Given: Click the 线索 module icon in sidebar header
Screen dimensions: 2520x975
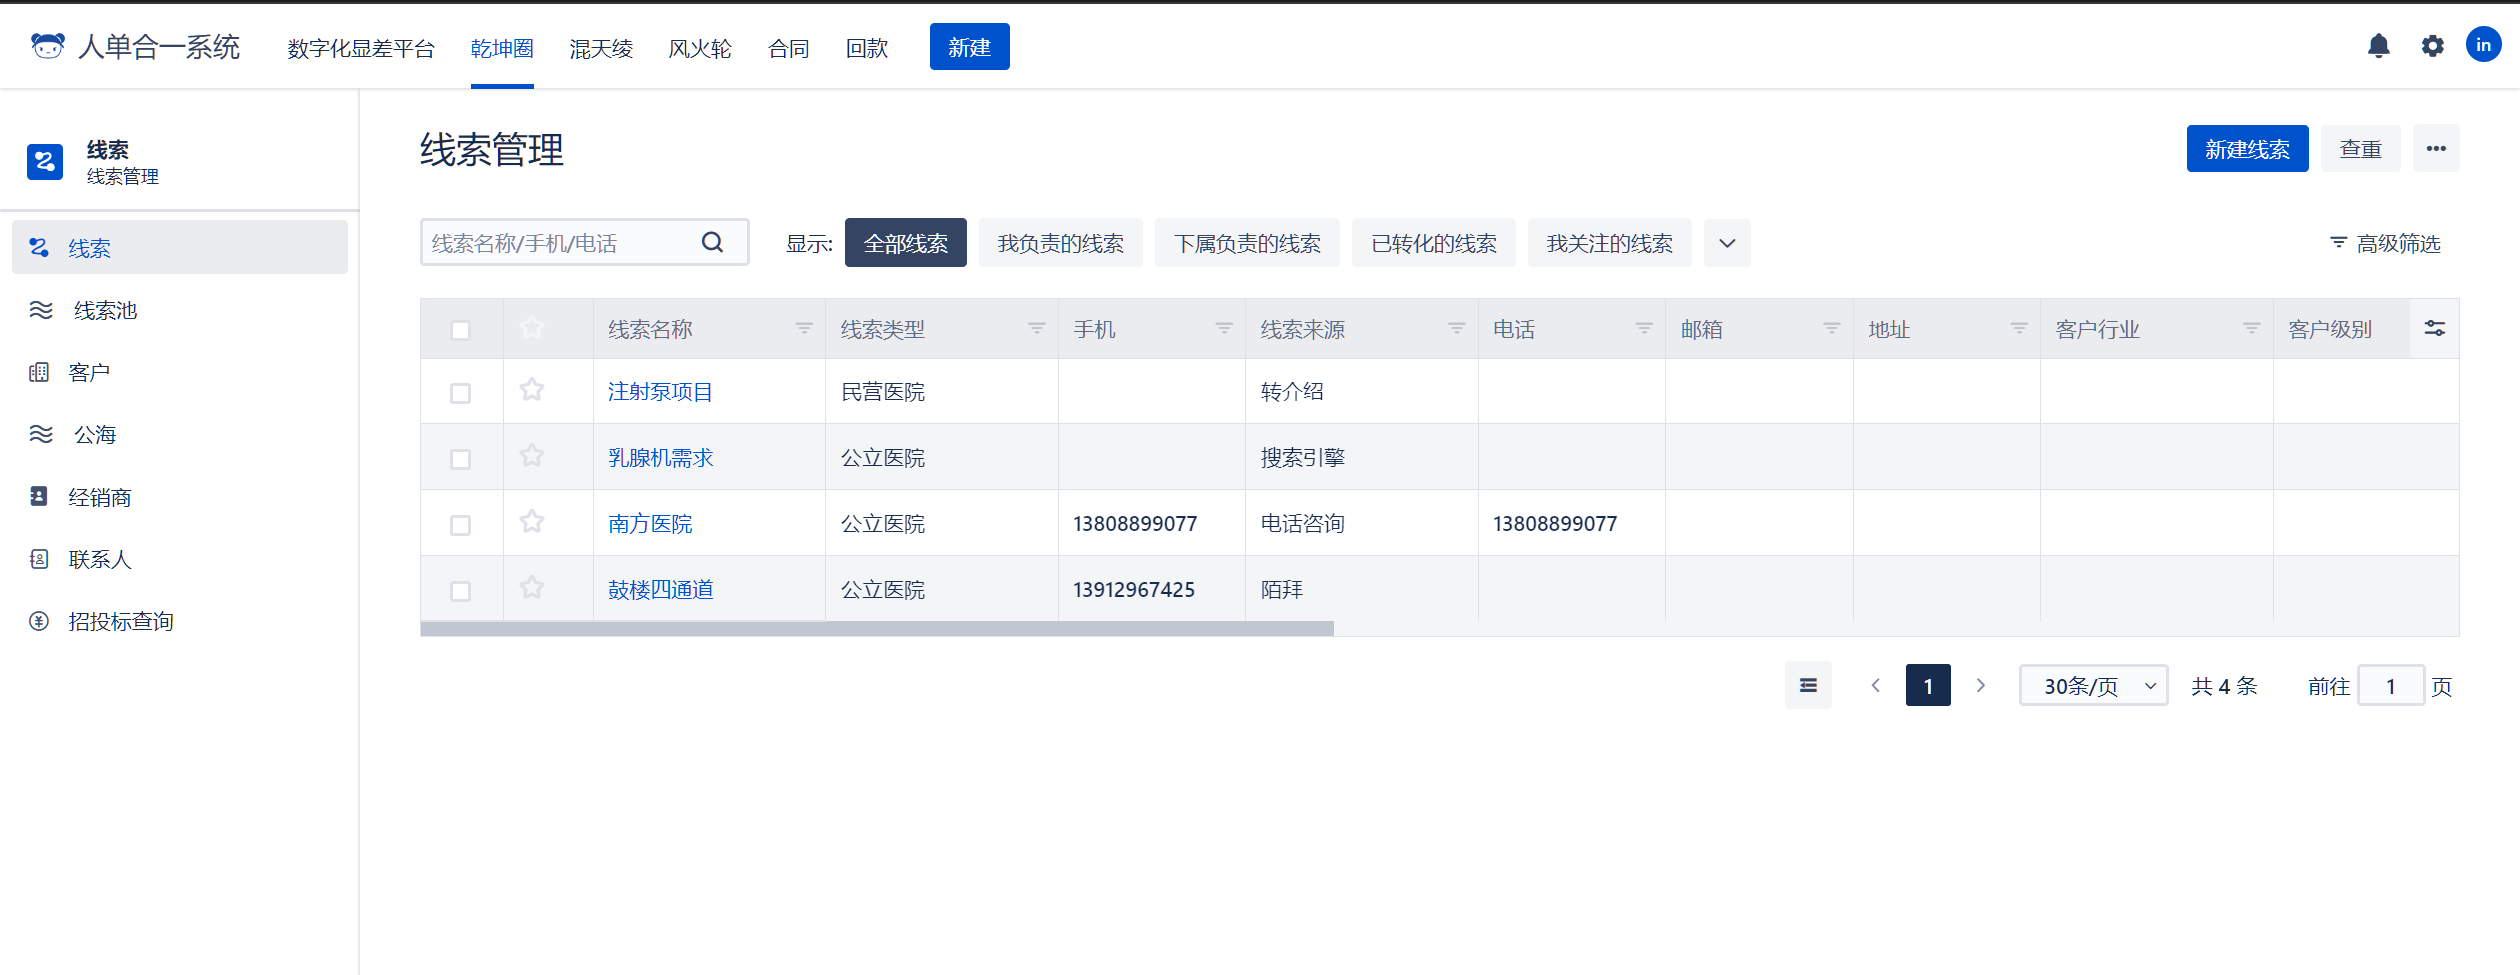Looking at the screenshot, I should 45,161.
